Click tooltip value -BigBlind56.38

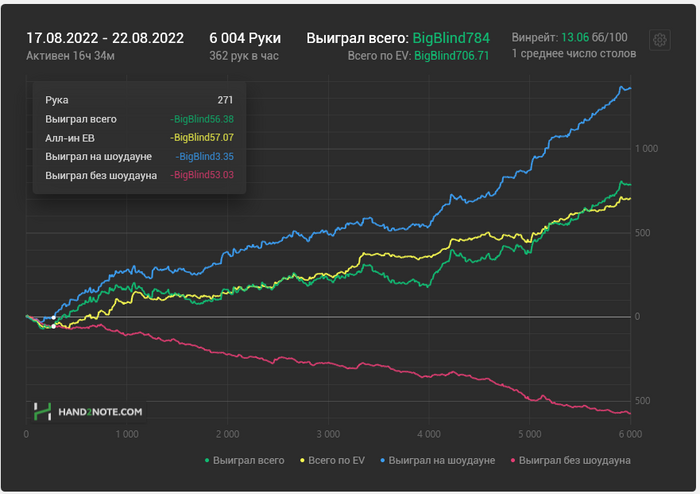(202, 119)
